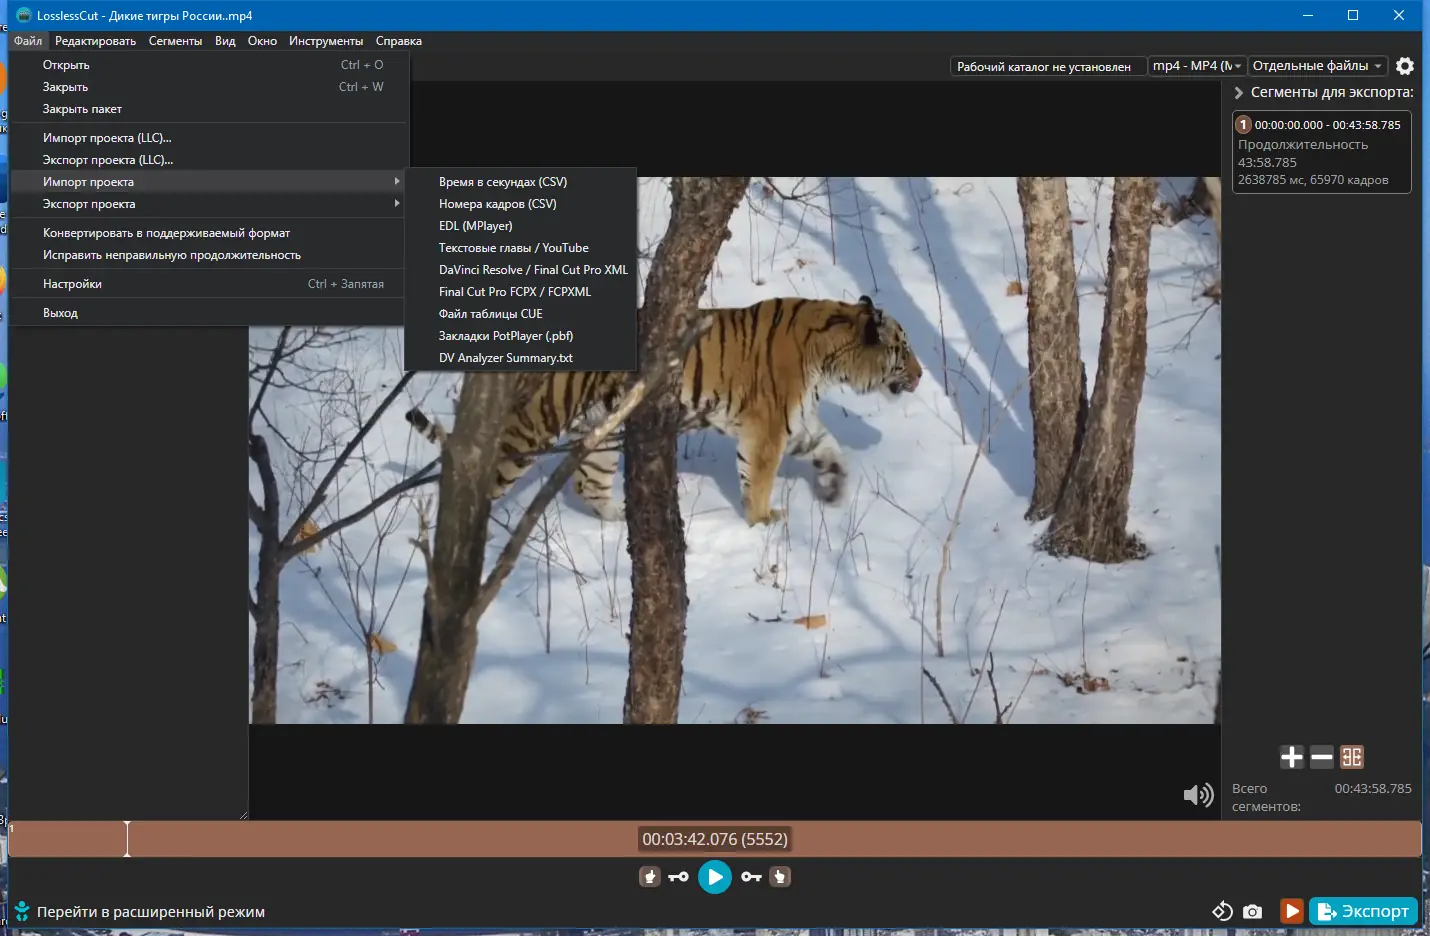Split the segment at the cursor icon
This screenshot has height=936, width=1430.
[1352, 757]
